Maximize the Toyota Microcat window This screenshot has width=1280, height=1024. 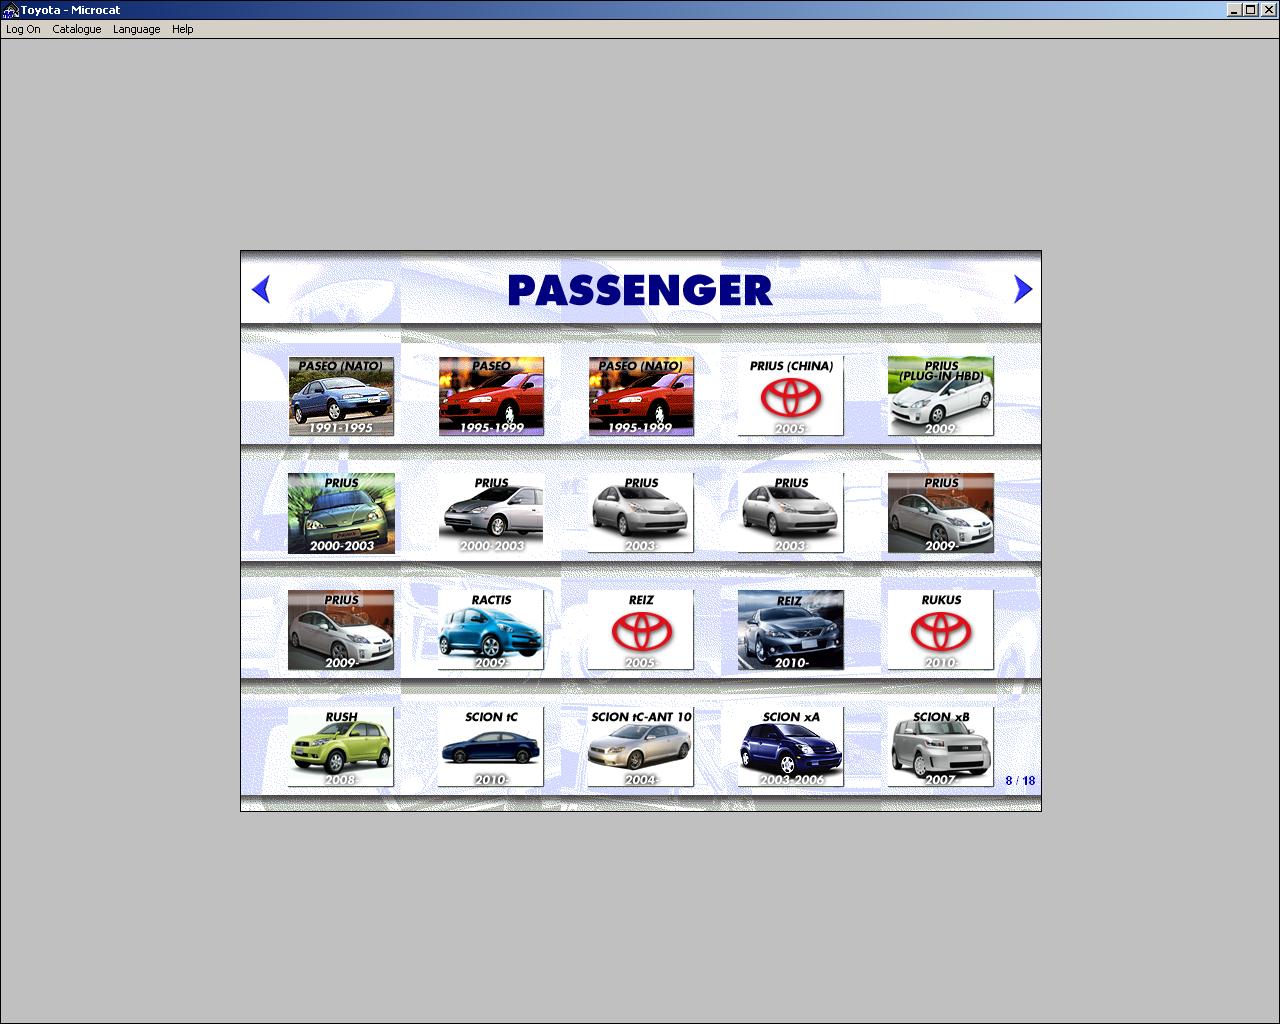click(x=1251, y=10)
